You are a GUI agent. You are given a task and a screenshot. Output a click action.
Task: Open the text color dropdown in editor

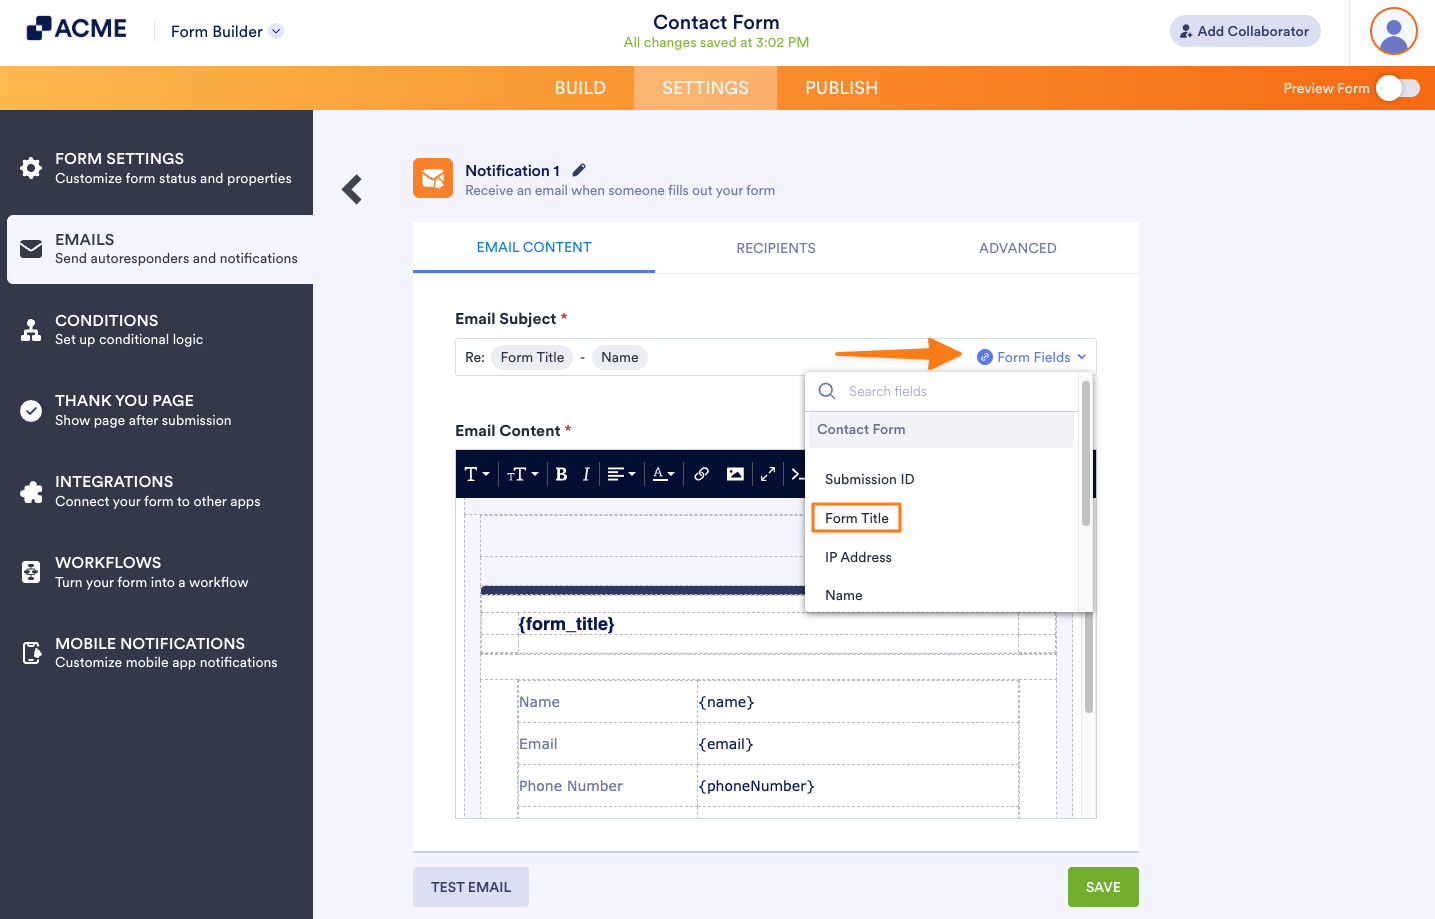point(662,473)
